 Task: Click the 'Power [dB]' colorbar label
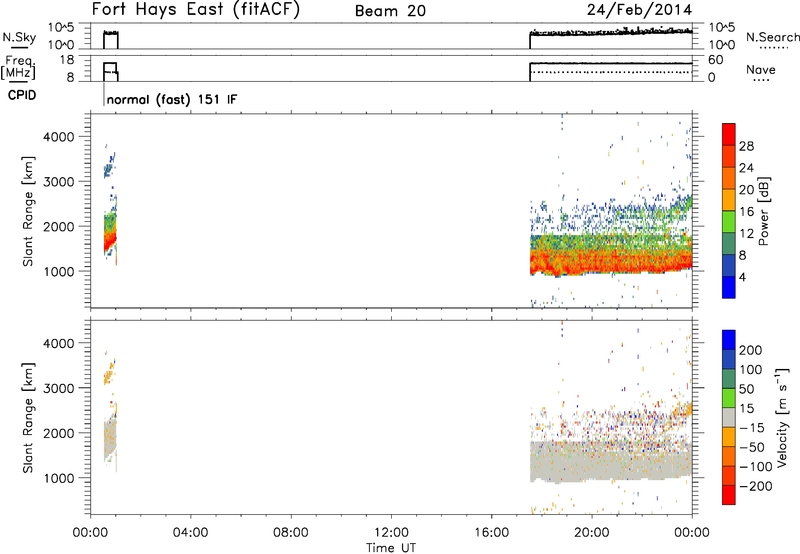[x=763, y=211]
